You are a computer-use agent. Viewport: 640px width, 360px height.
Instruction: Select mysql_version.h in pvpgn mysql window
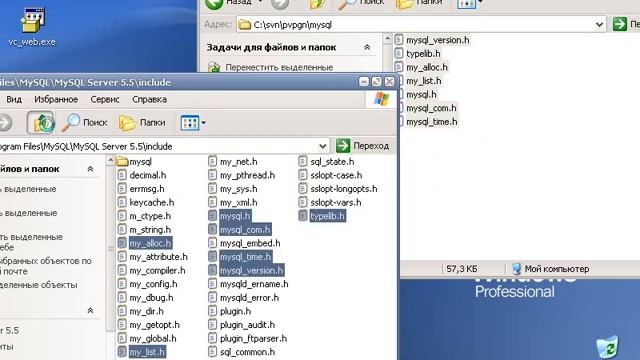point(432,40)
